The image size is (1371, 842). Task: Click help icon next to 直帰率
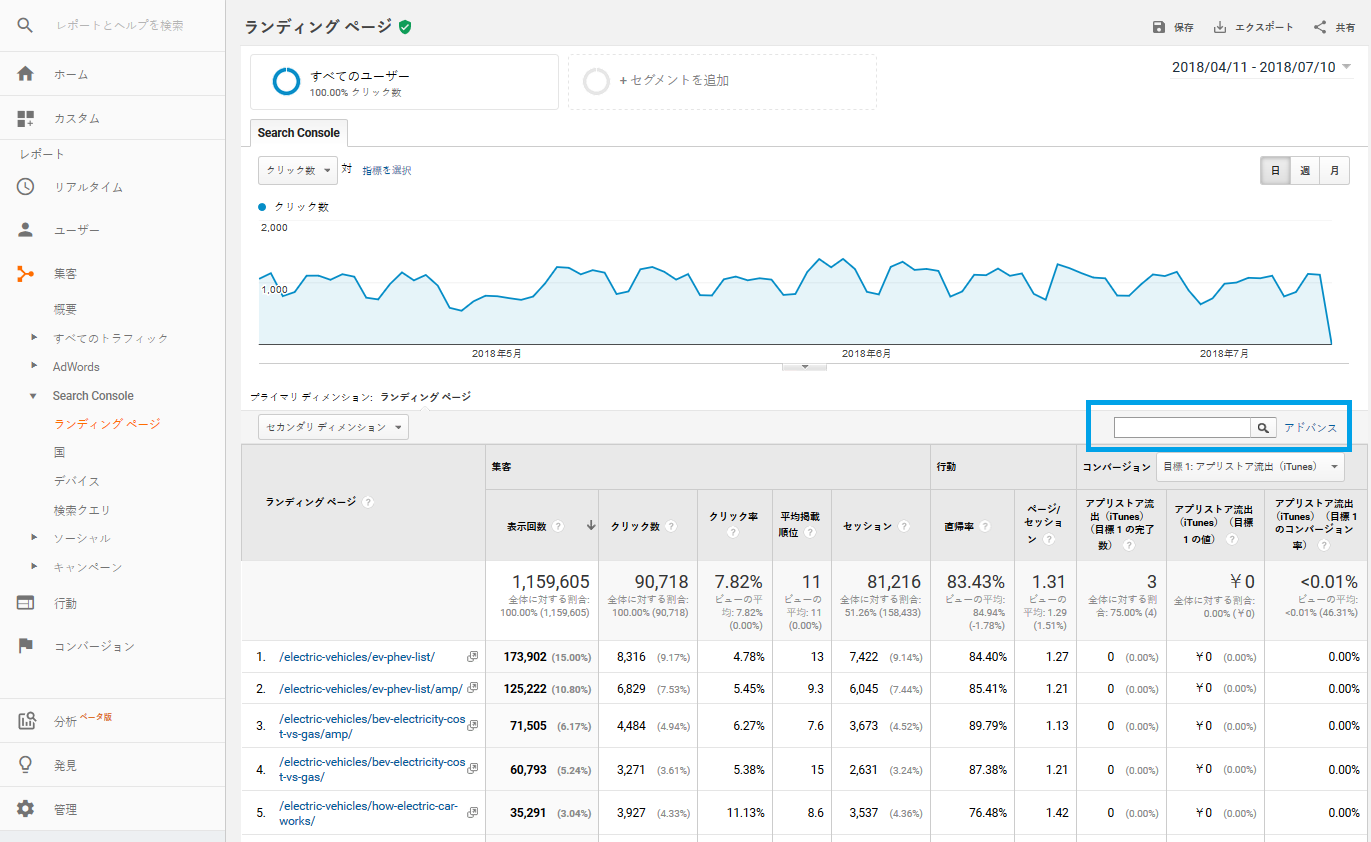click(985, 526)
